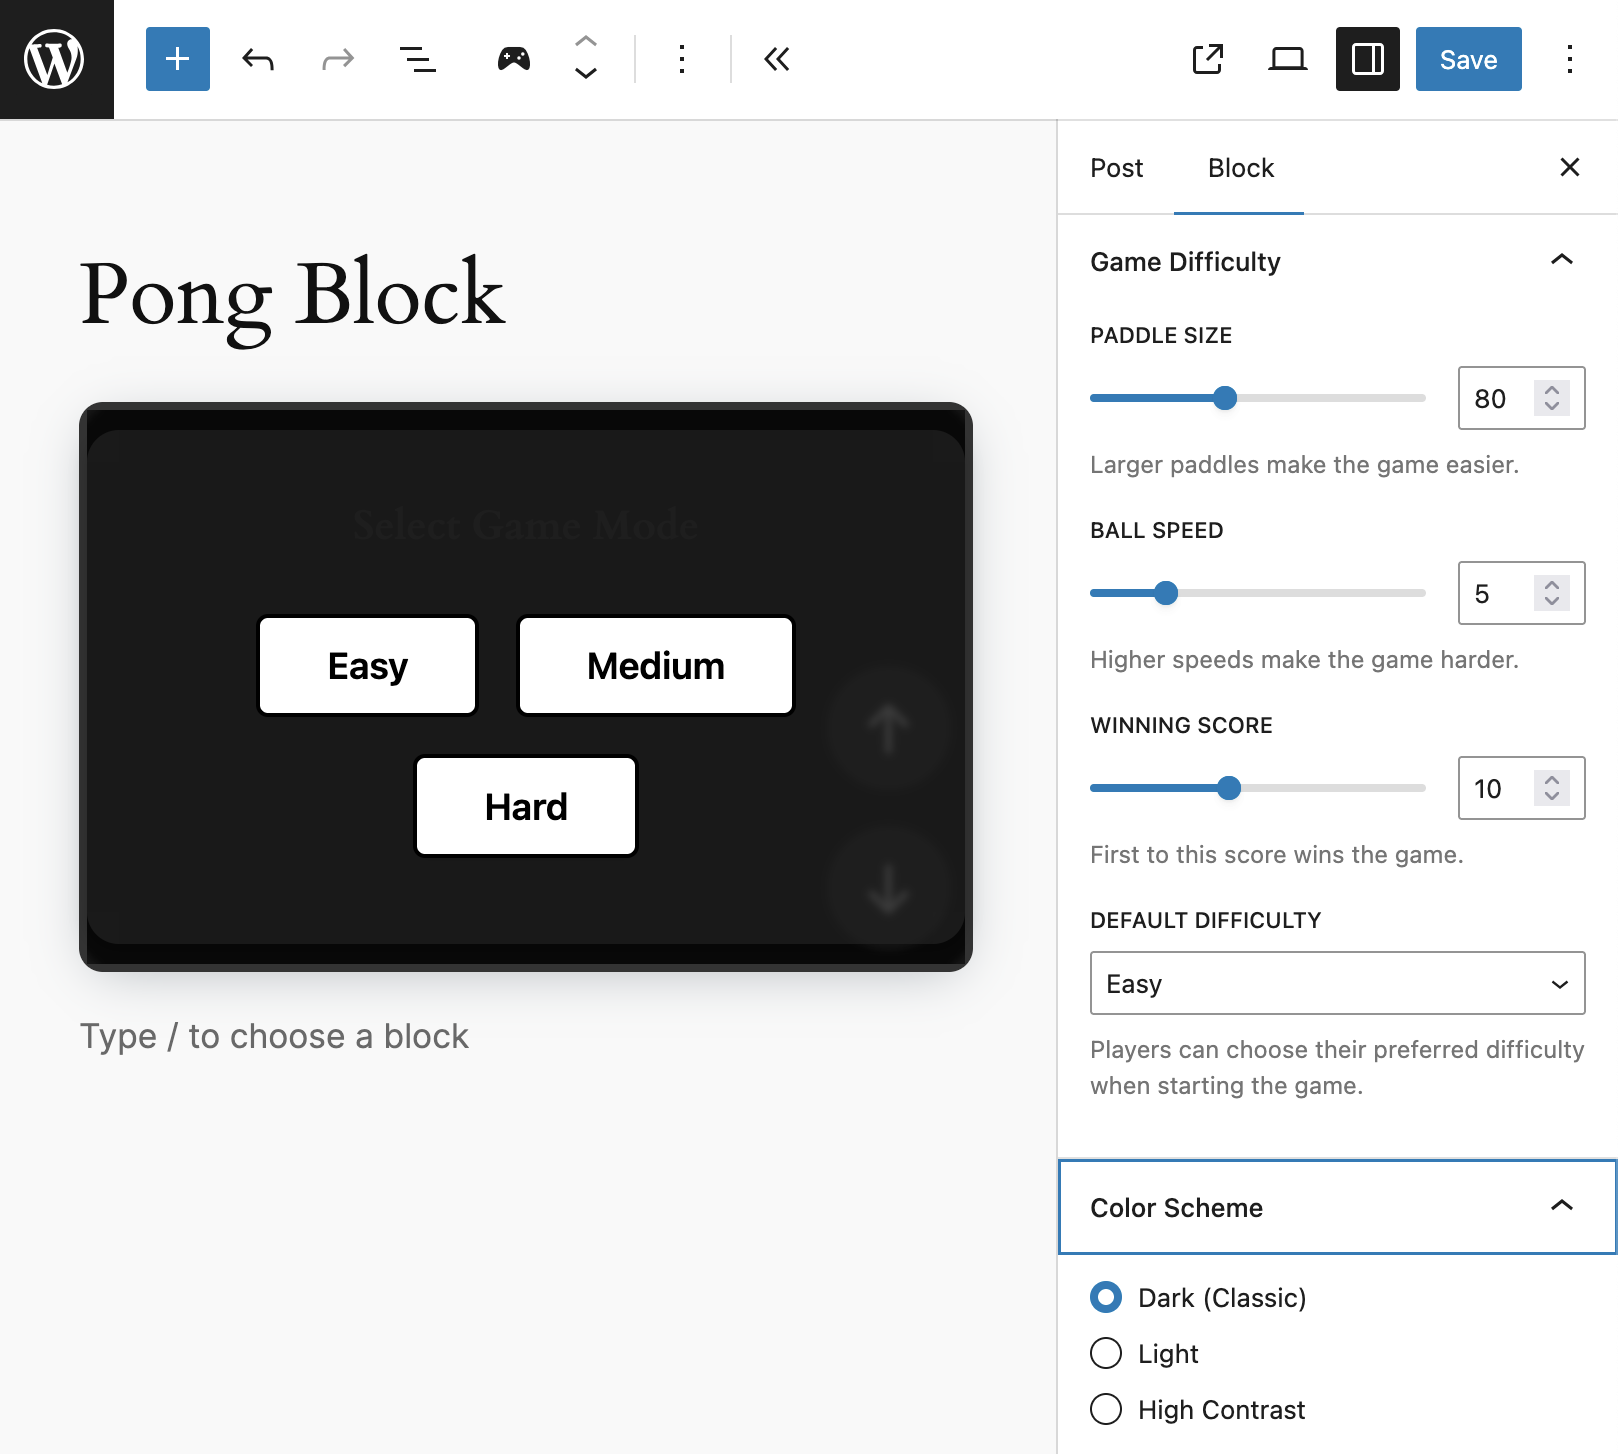The height and width of the screenshot is (1454, 1618).
Task: Click 'Higher speeds make the game harder.' help text
Action: tap(1304, 660)
